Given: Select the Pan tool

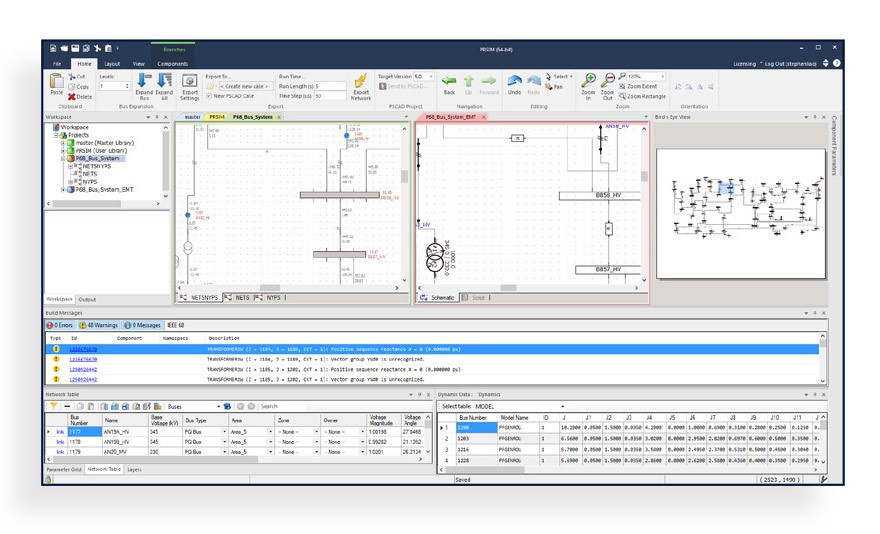Looking at the screenshot, I should tap(557, 87).
